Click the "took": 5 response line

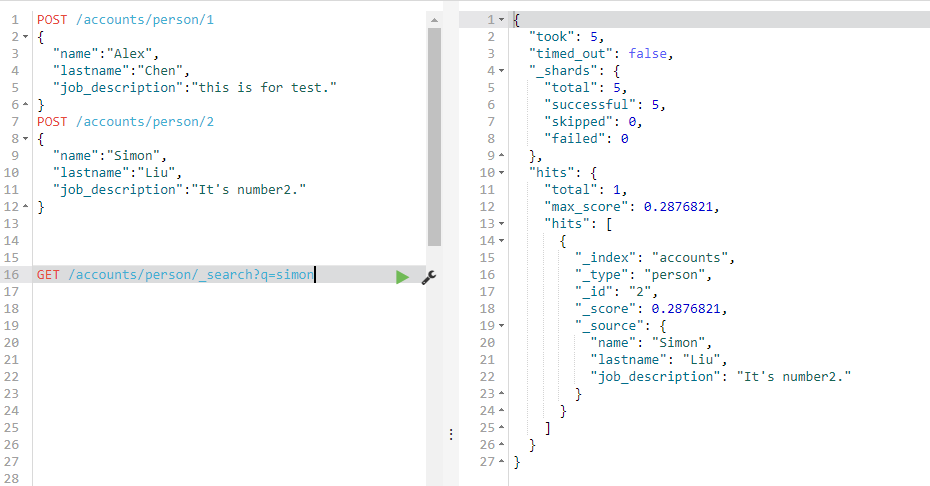click(566, 37)
